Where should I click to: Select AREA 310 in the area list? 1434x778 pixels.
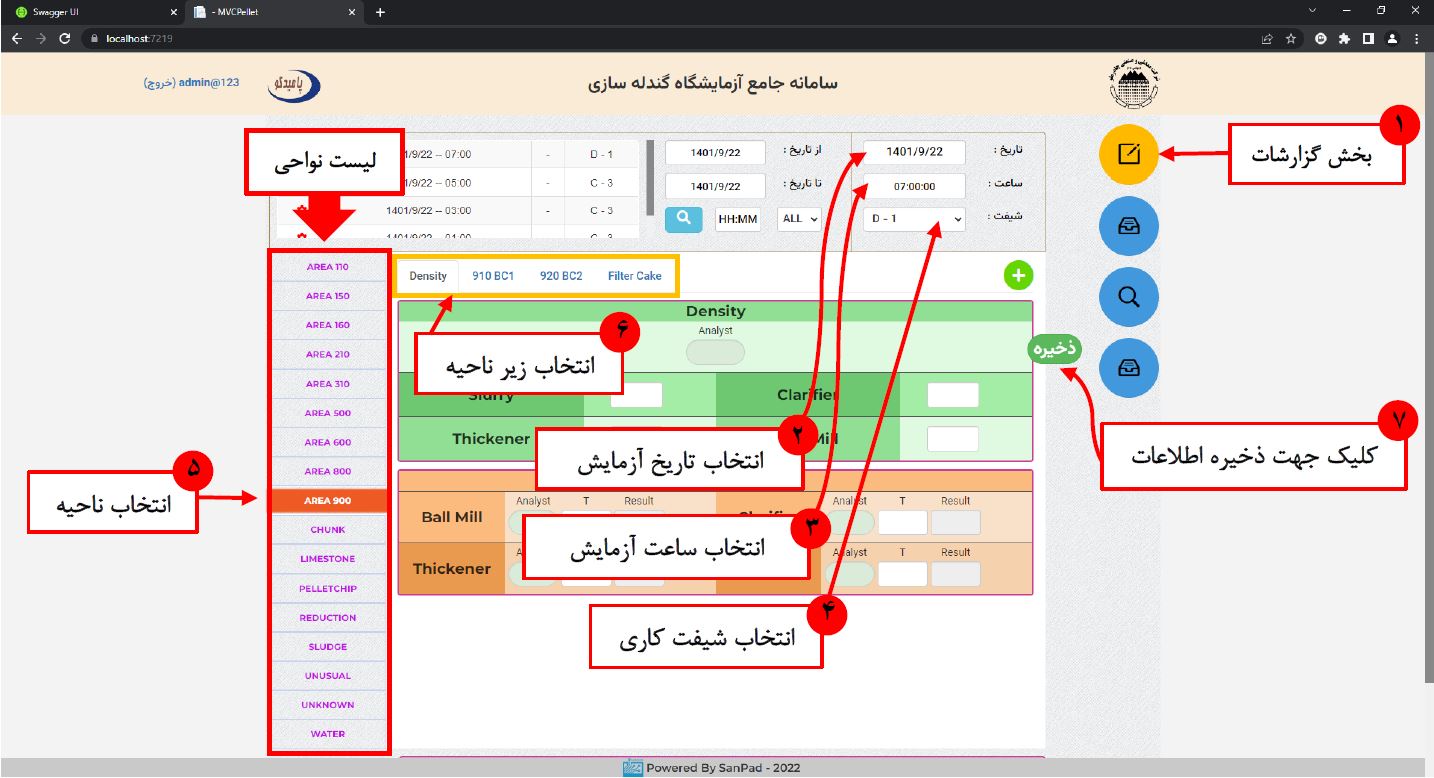coord(327,384)
